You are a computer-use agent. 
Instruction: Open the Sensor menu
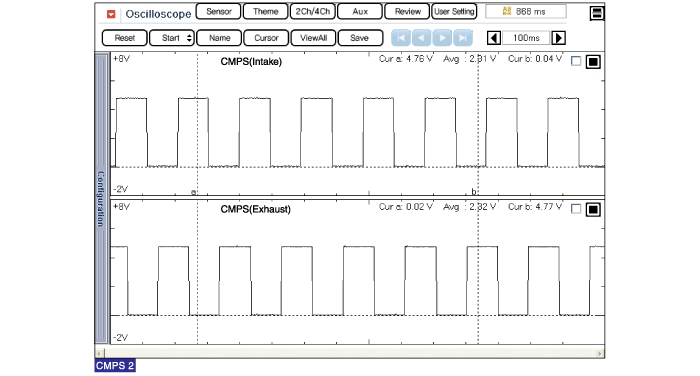[218, 12]
